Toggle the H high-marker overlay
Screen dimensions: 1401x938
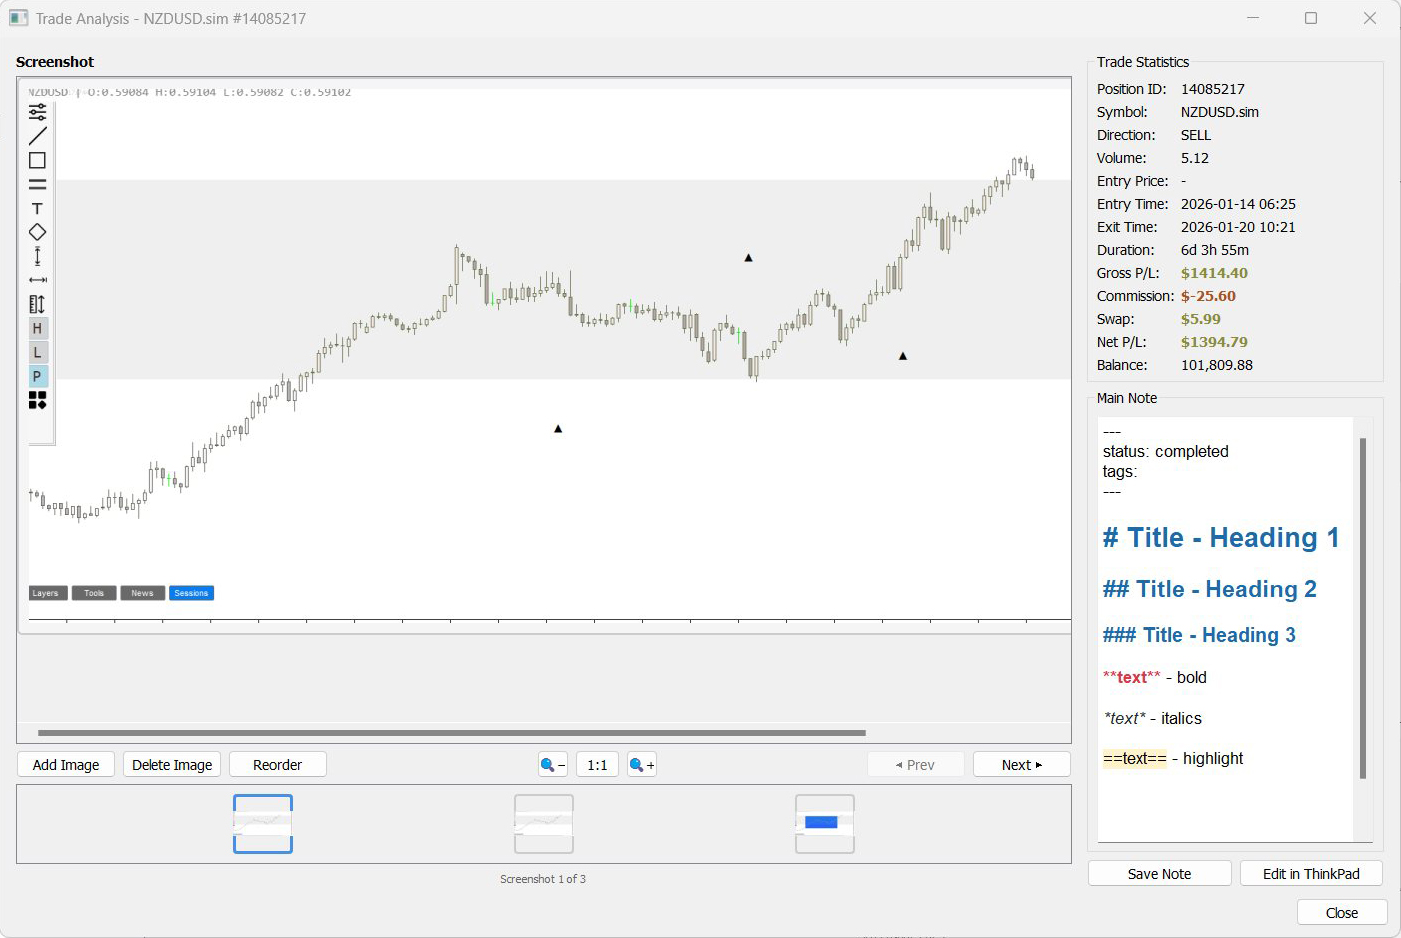(37, 328)
